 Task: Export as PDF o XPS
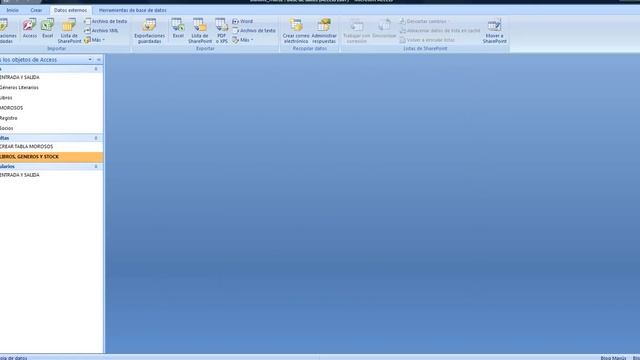pos(222,31)
